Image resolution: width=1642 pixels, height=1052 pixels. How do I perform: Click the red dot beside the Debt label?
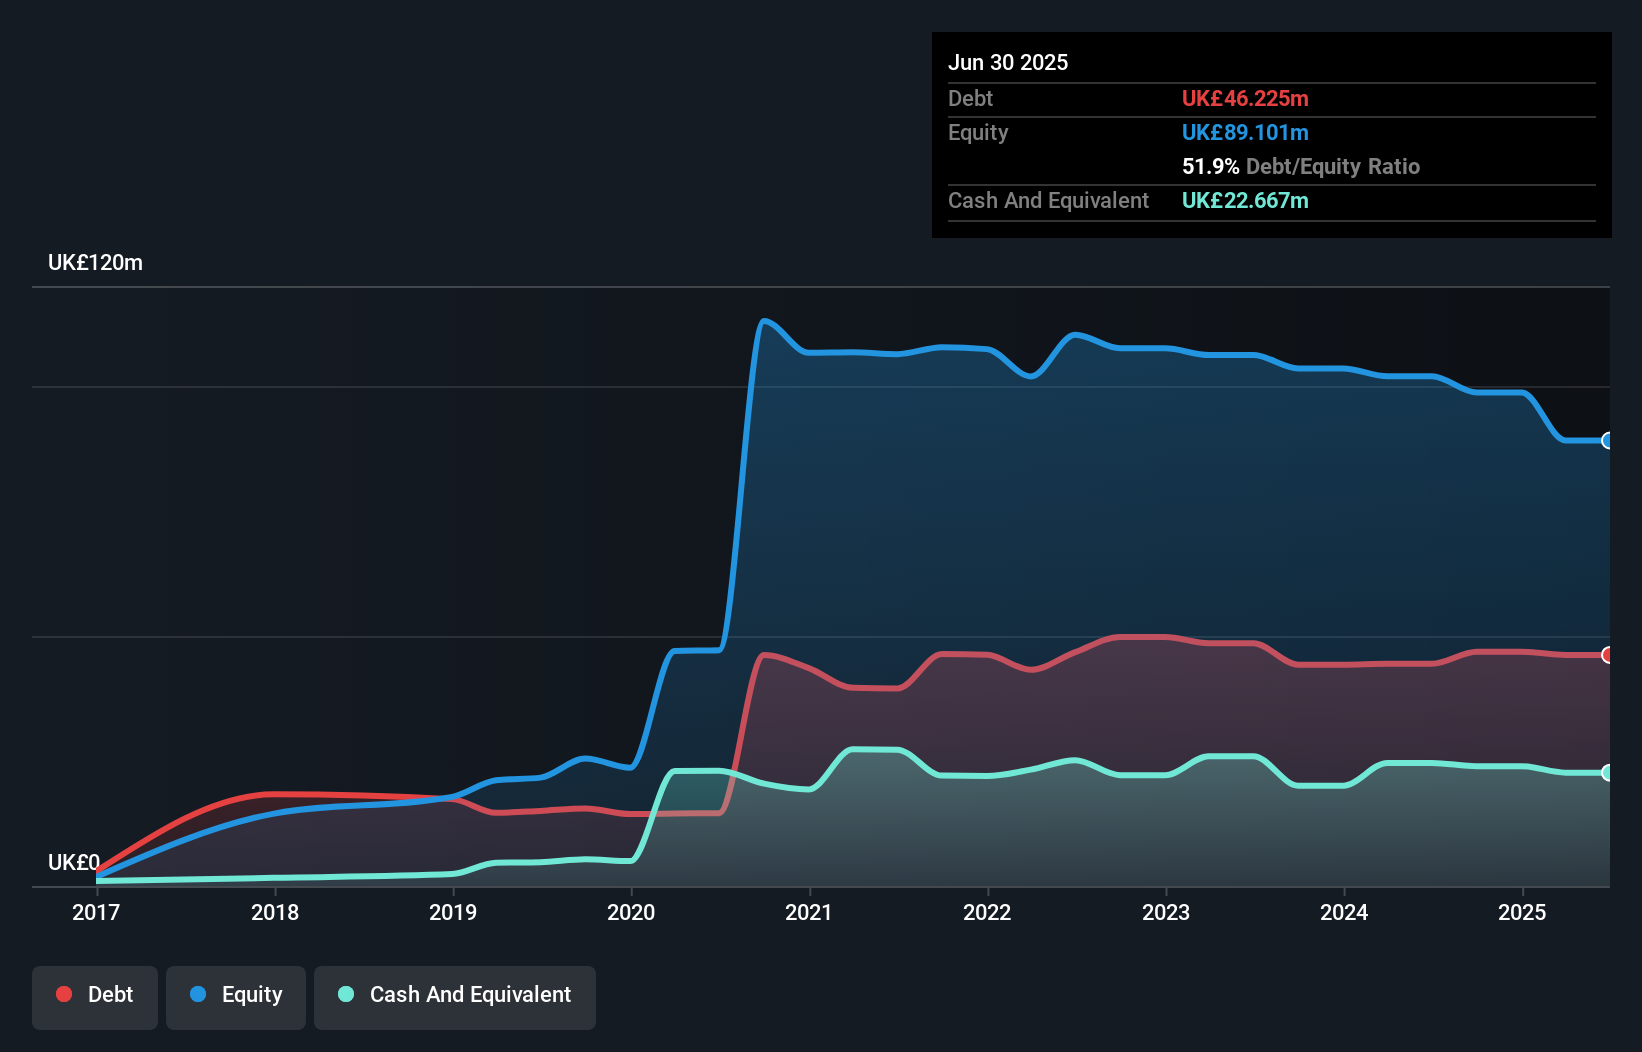click(63, 993)
